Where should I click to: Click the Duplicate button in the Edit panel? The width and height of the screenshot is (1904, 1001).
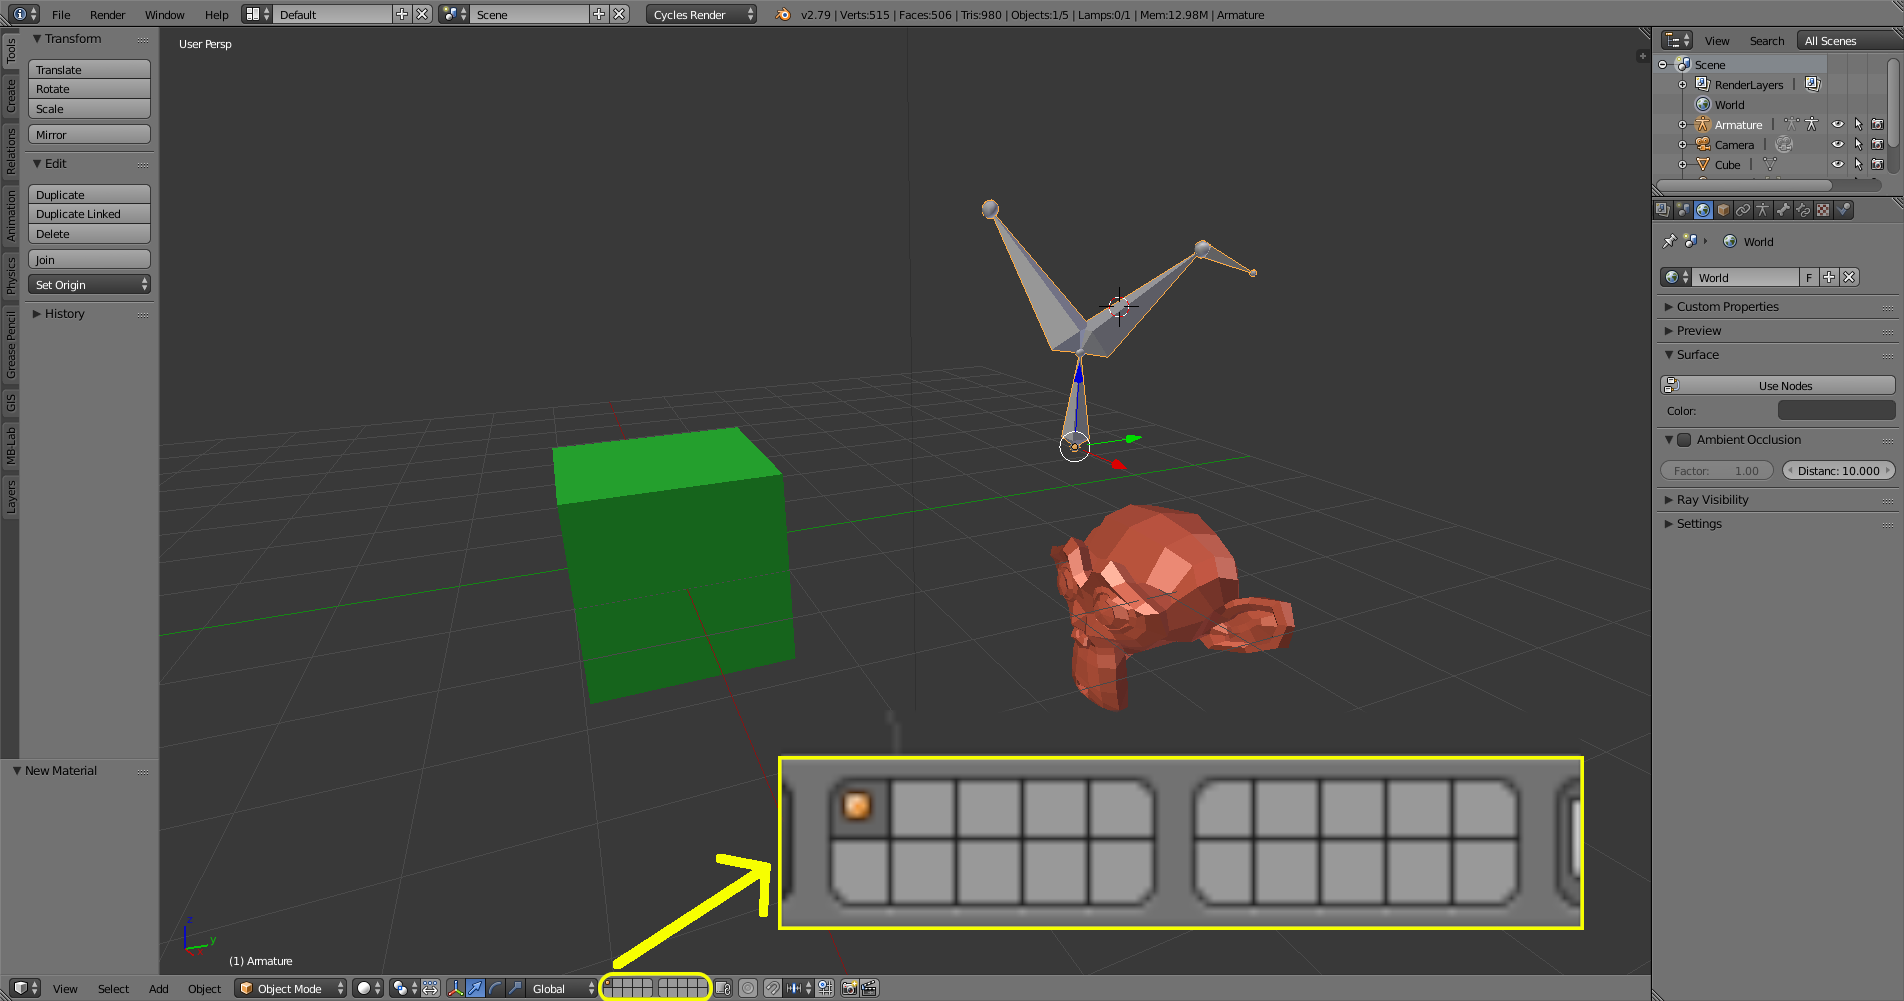coord(88,194)
